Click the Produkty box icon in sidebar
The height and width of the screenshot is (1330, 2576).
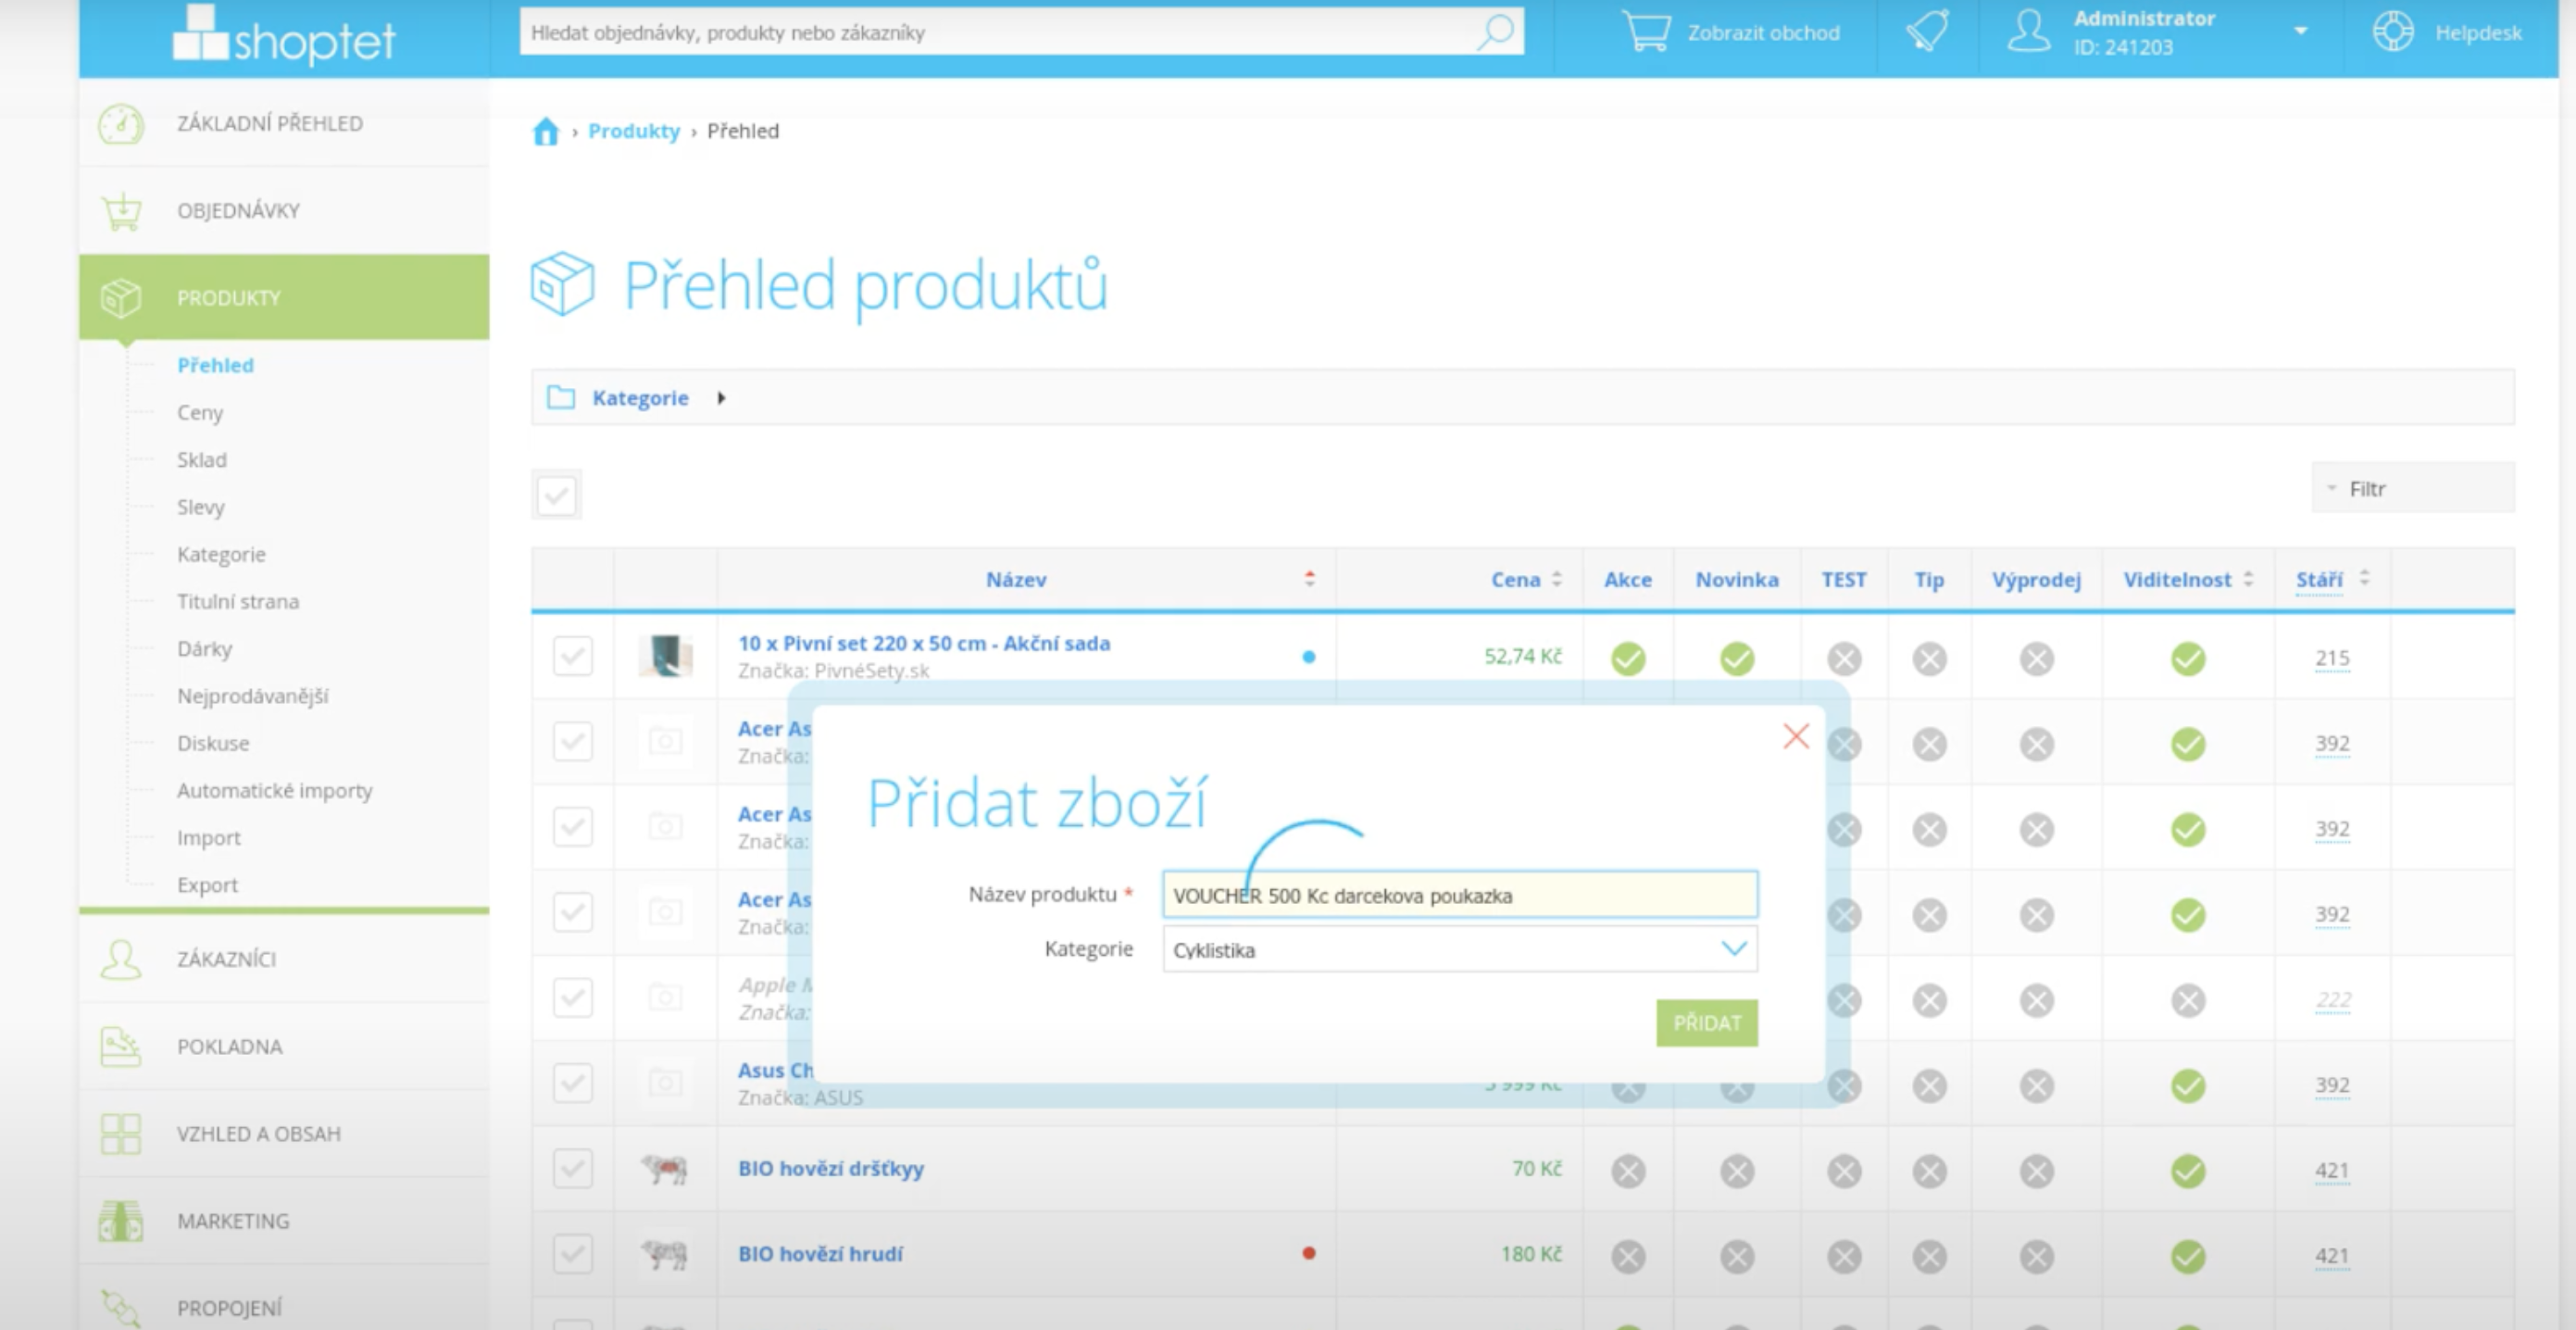pos(121,298)
